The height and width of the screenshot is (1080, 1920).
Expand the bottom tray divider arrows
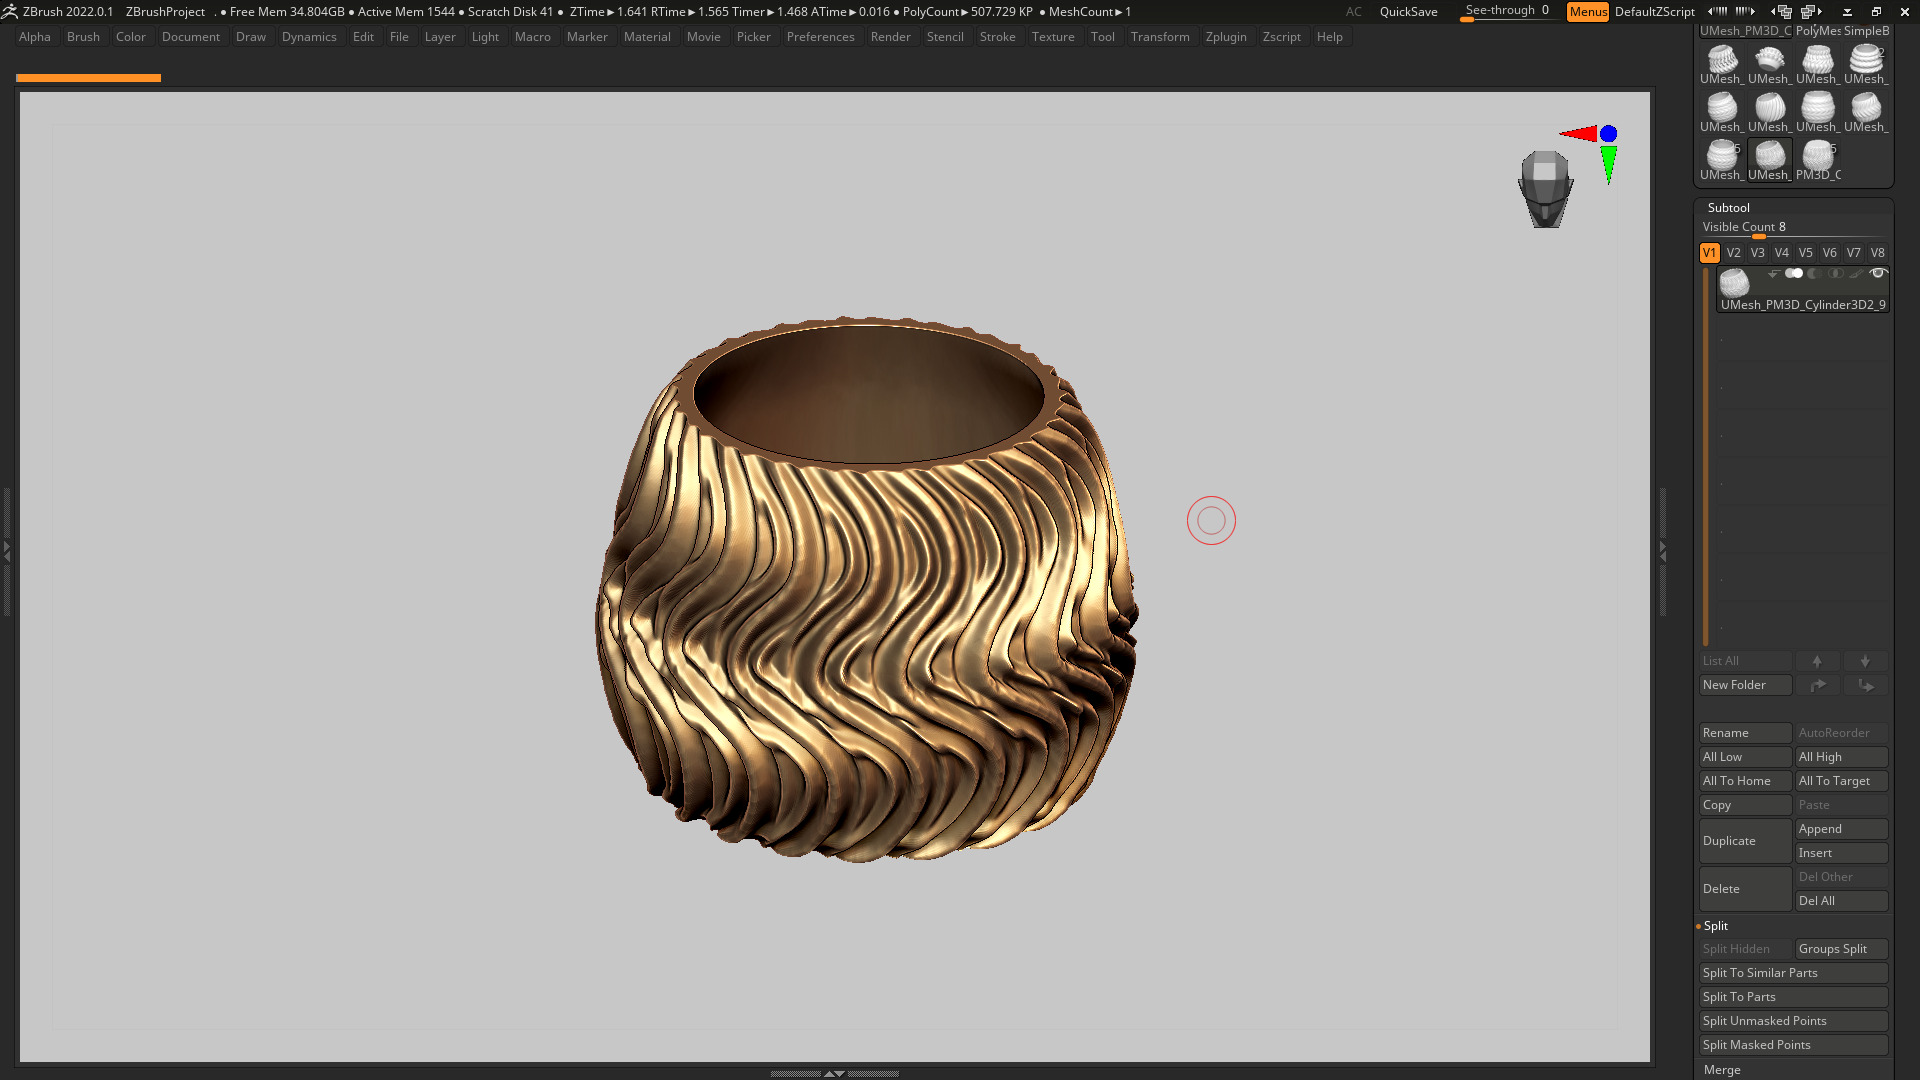[x=834, y=1073]
